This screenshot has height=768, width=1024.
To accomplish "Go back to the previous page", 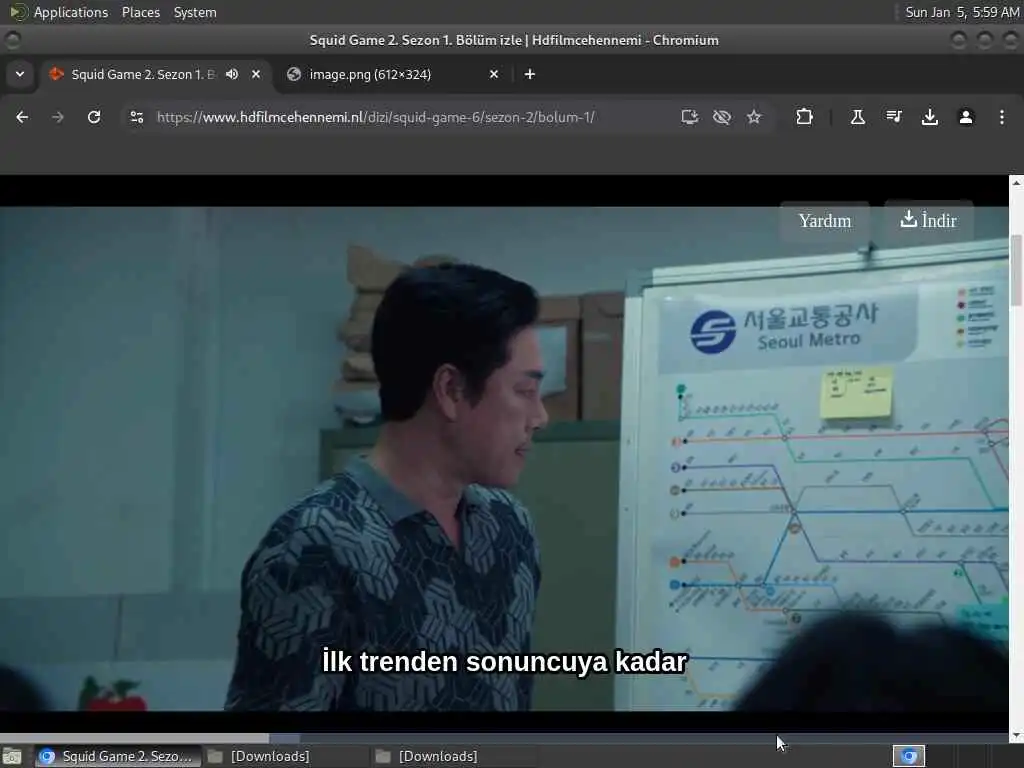I will (22, 117).
